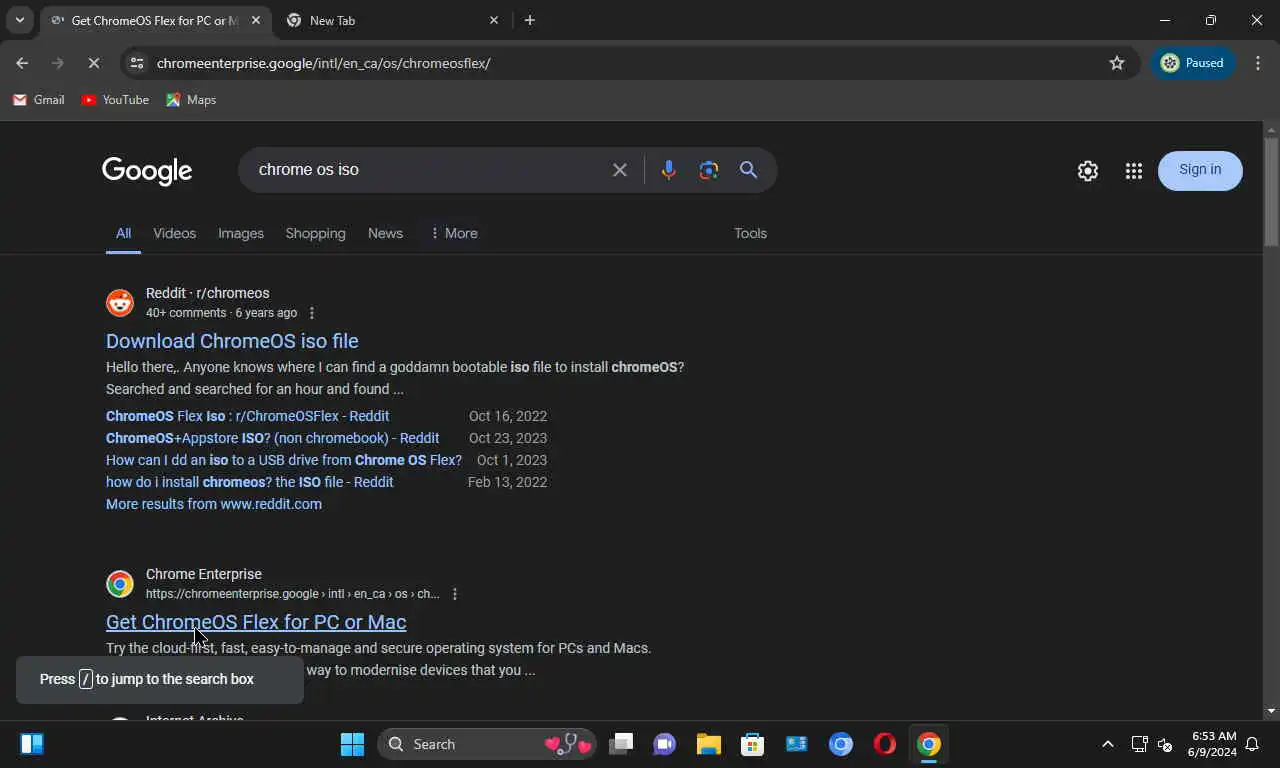Click the Google logo
Image resolution: width=1280 pixels, height=768 pixels.
tap(147, 171)
